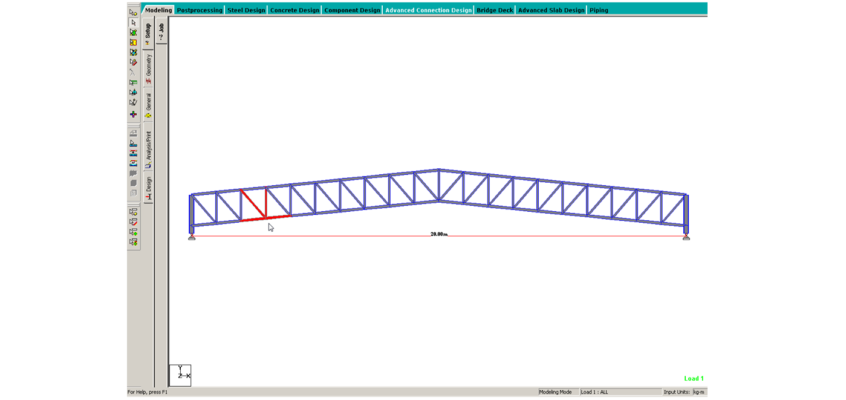The height and width of the screenshot is (400, 846).
Task: Select the Beams Cursor arrow tool
Action: (133, 22)
